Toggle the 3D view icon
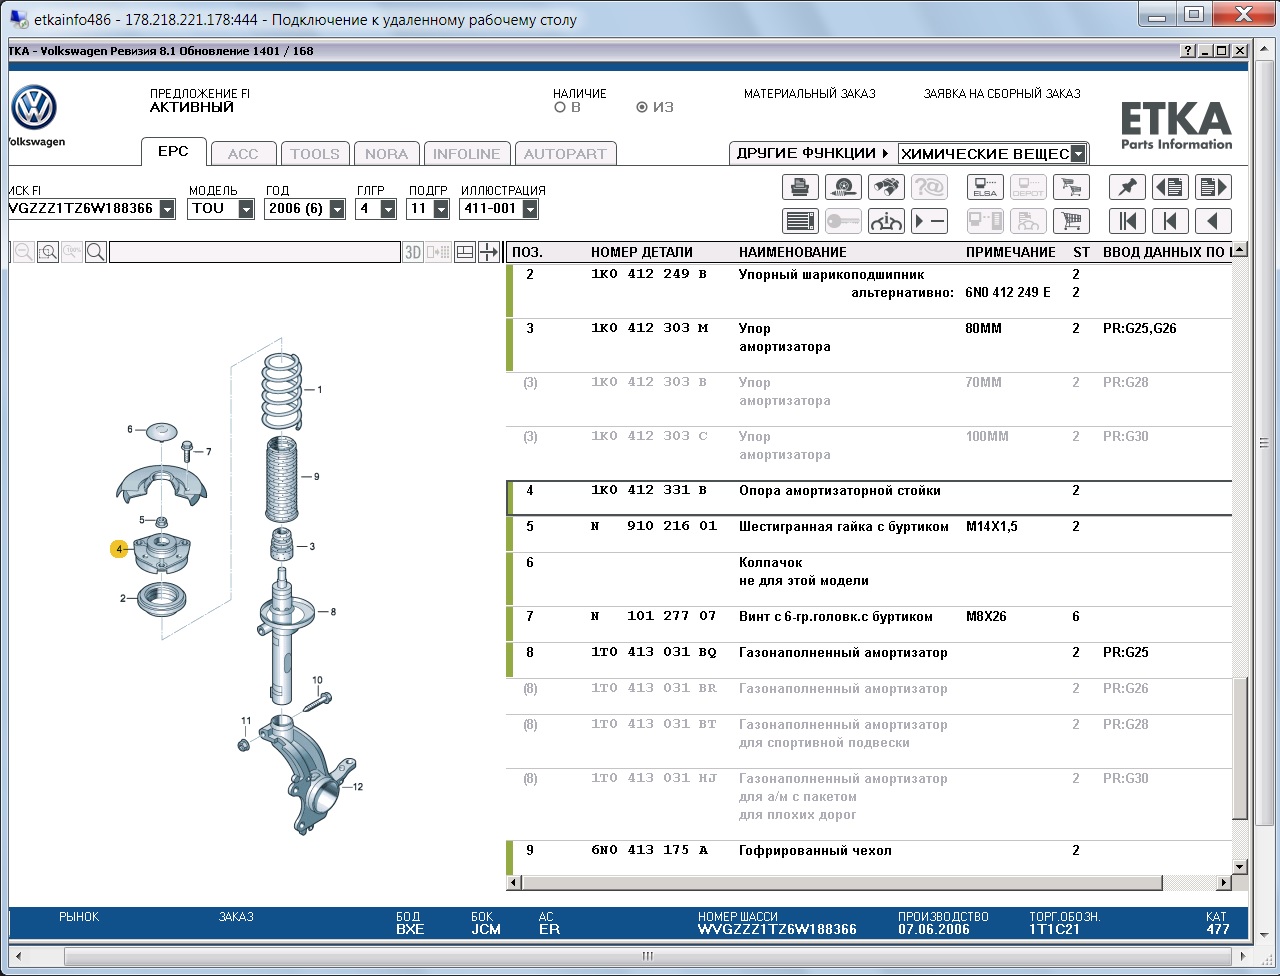 [413, 252]
